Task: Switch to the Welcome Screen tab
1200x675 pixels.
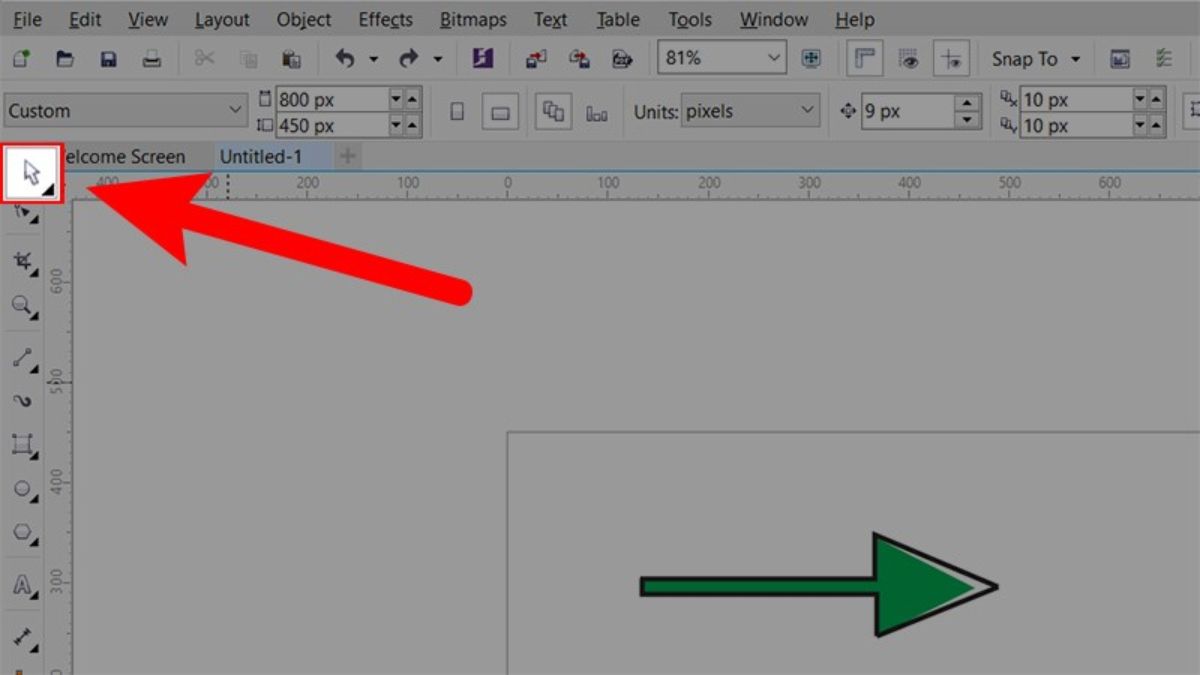Action: point(125,157)
